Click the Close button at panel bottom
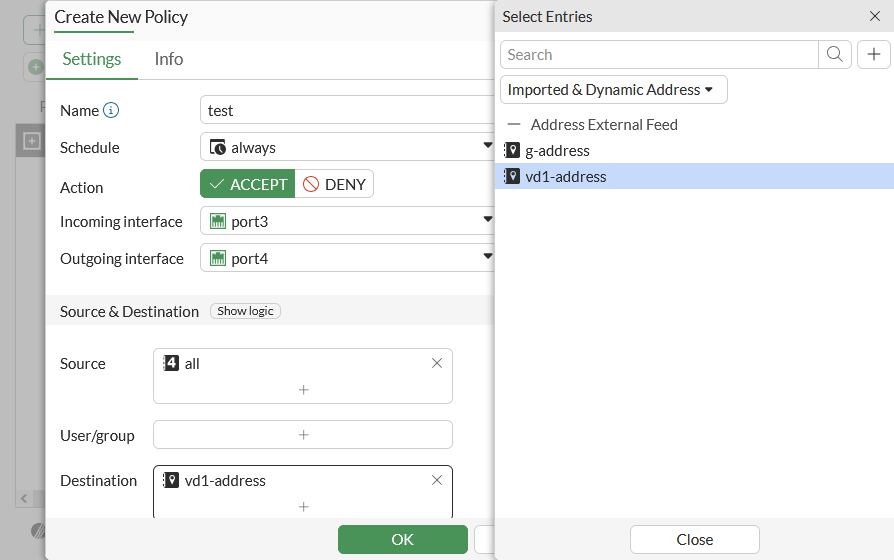894x560 pixels. click(x=694, y=539)
